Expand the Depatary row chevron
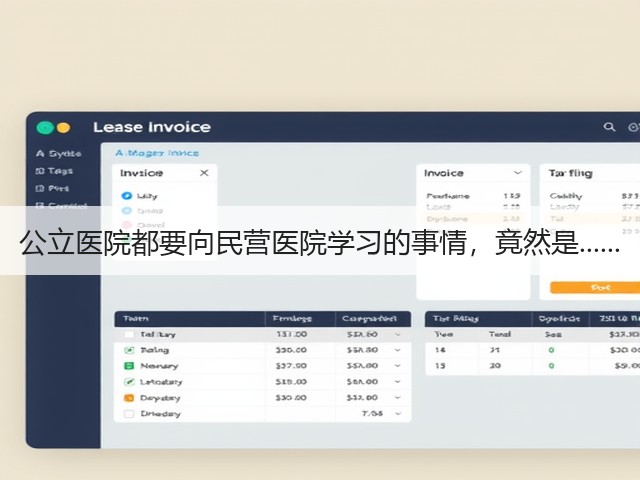640x480 pixels. [398, 398]
